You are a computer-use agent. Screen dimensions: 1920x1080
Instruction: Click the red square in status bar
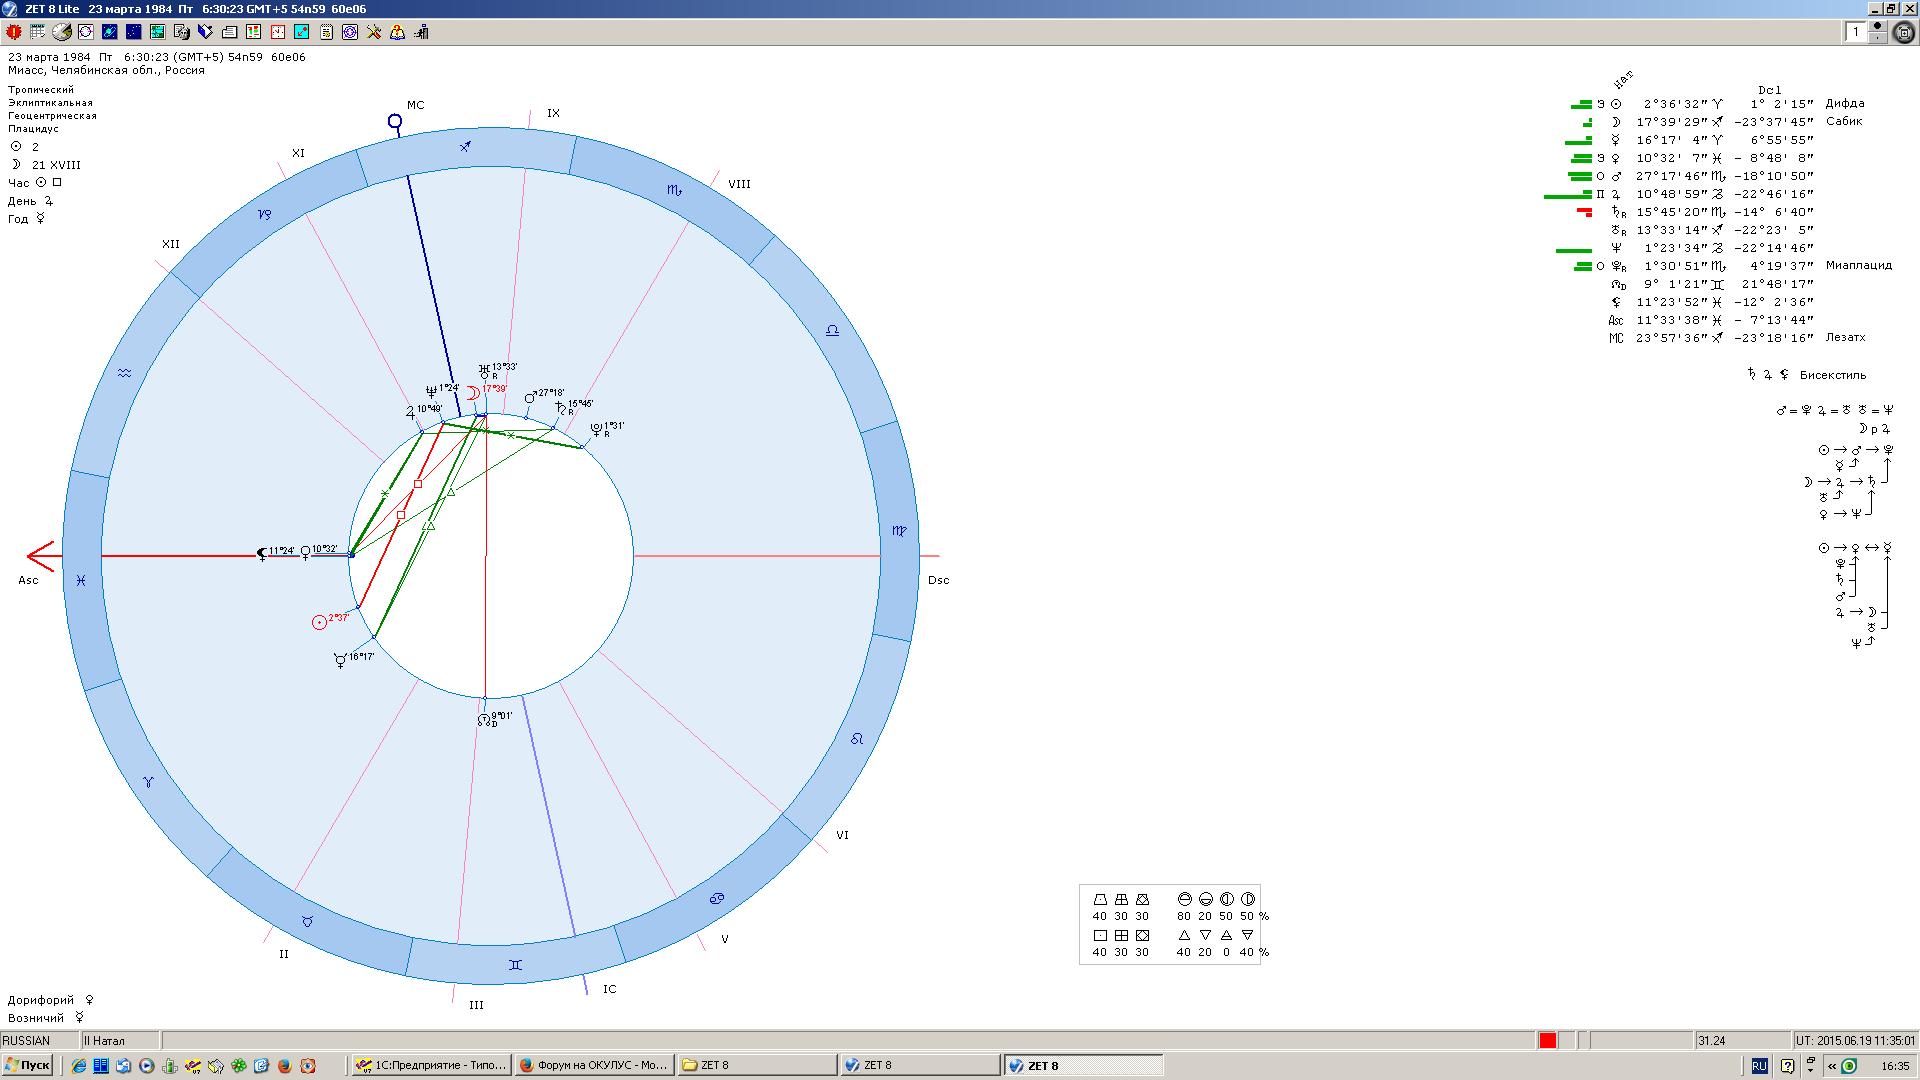[x=1547, y=1041]
